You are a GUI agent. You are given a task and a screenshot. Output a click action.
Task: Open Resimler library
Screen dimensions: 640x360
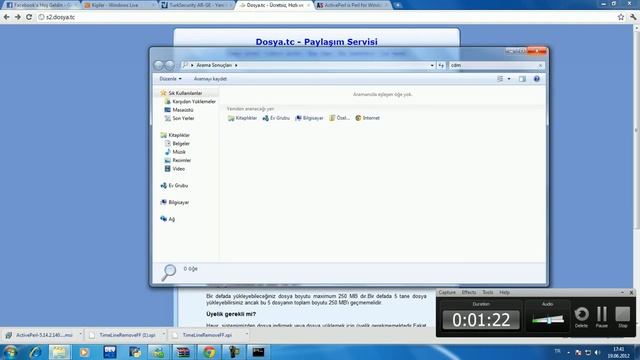[x=178, y=160]
